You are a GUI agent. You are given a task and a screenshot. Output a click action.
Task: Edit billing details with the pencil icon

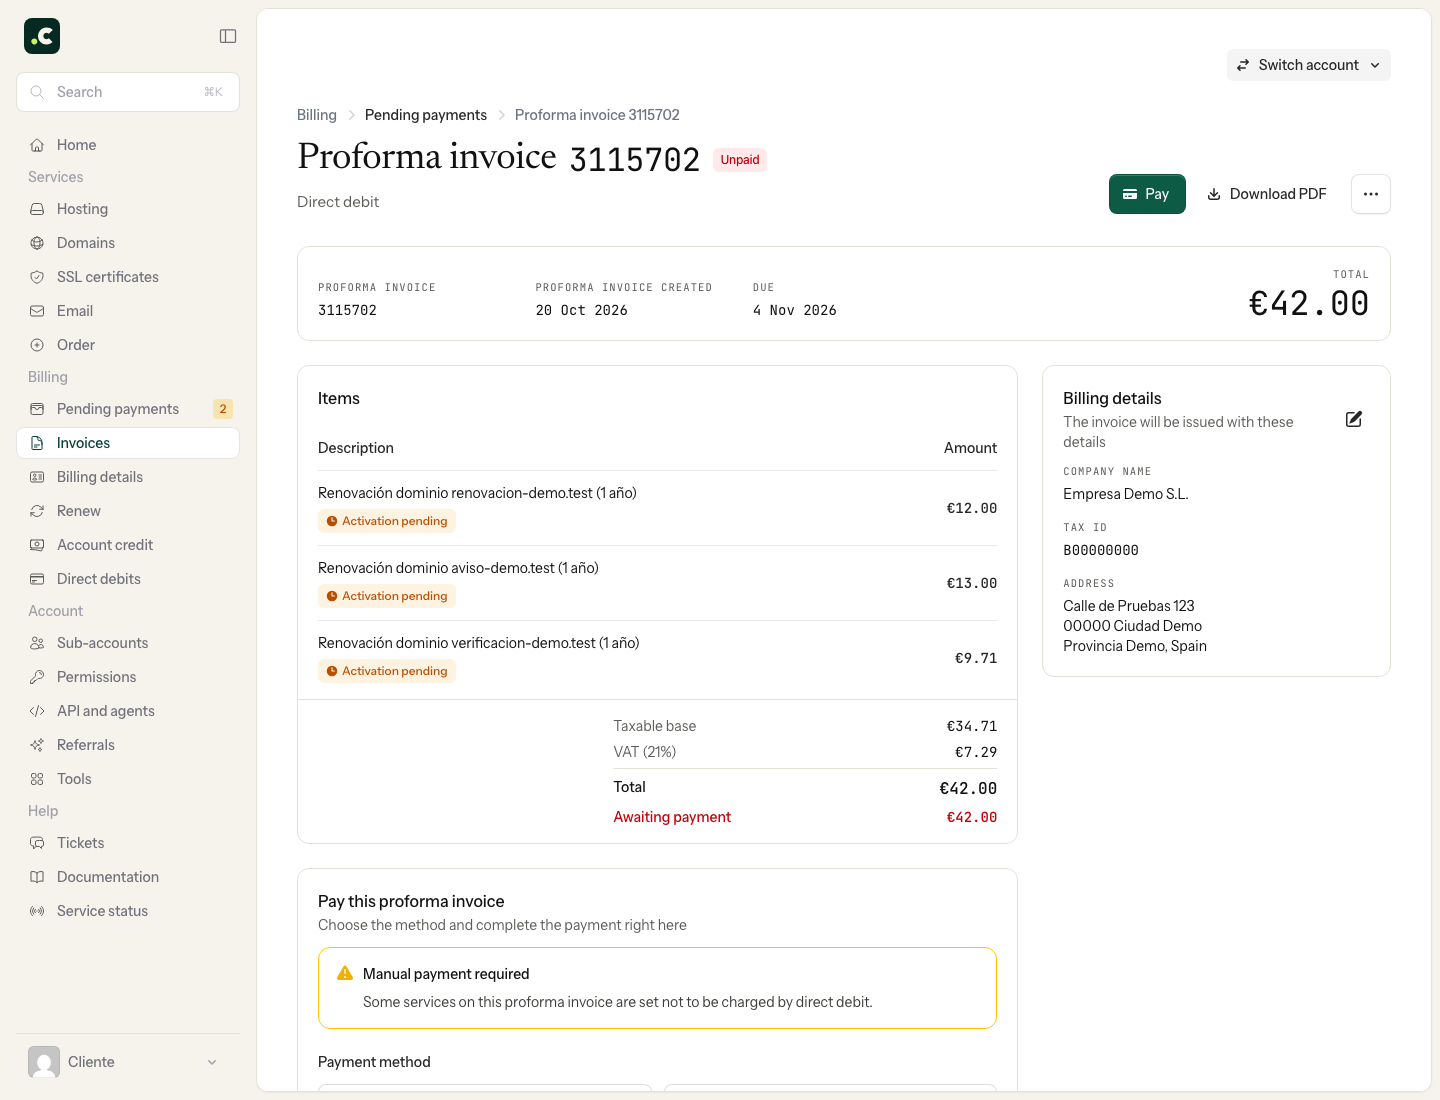(x=1354, y=419)
